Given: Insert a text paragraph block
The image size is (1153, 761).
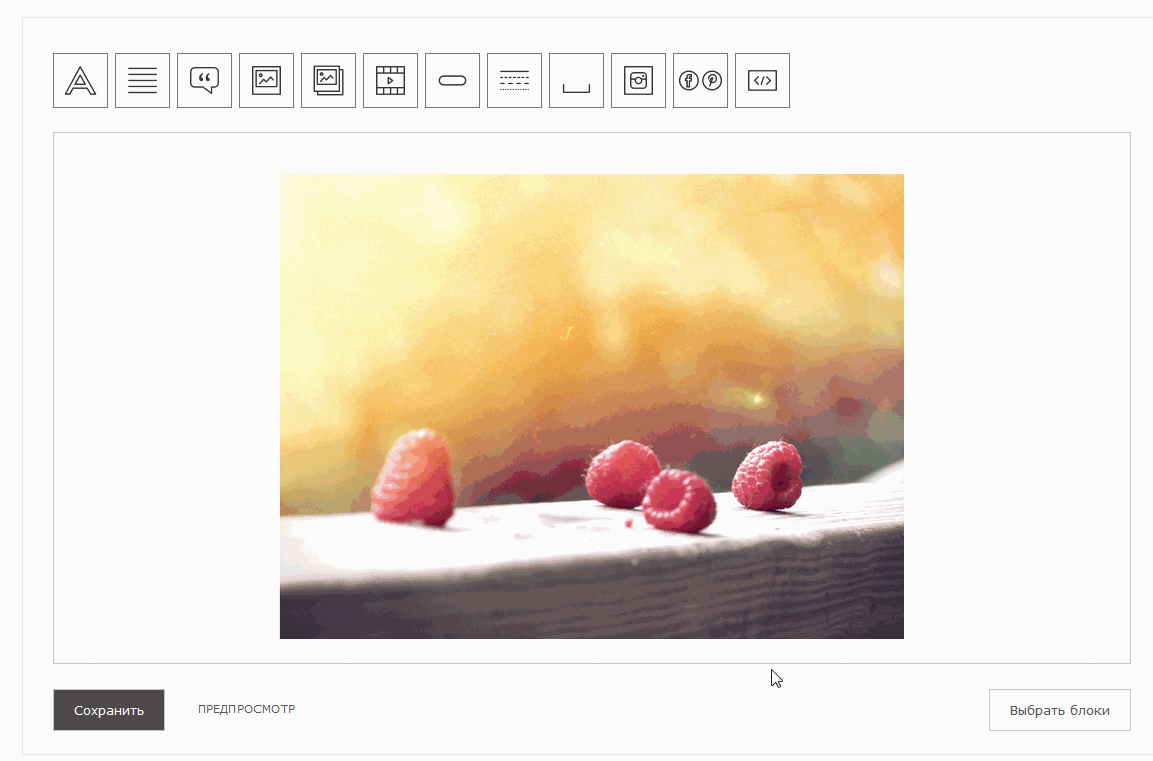Looking at the screenshot, I should [143, 80].
